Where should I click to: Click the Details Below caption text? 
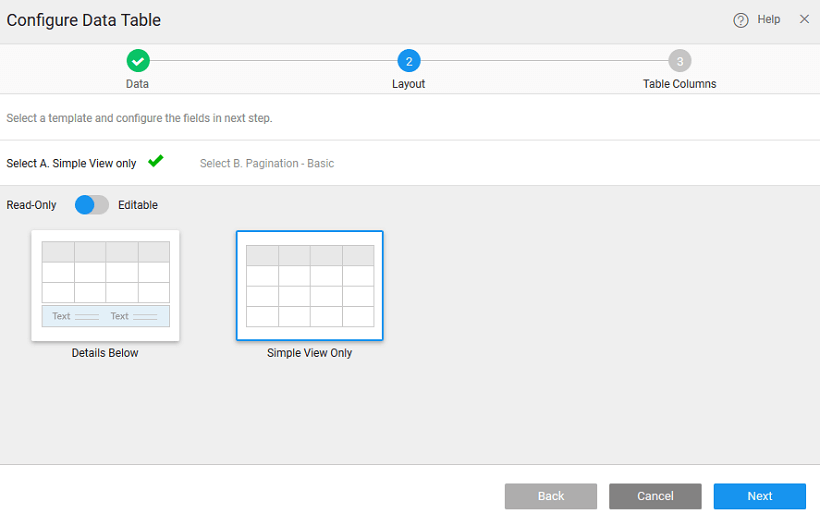(105, 353)
